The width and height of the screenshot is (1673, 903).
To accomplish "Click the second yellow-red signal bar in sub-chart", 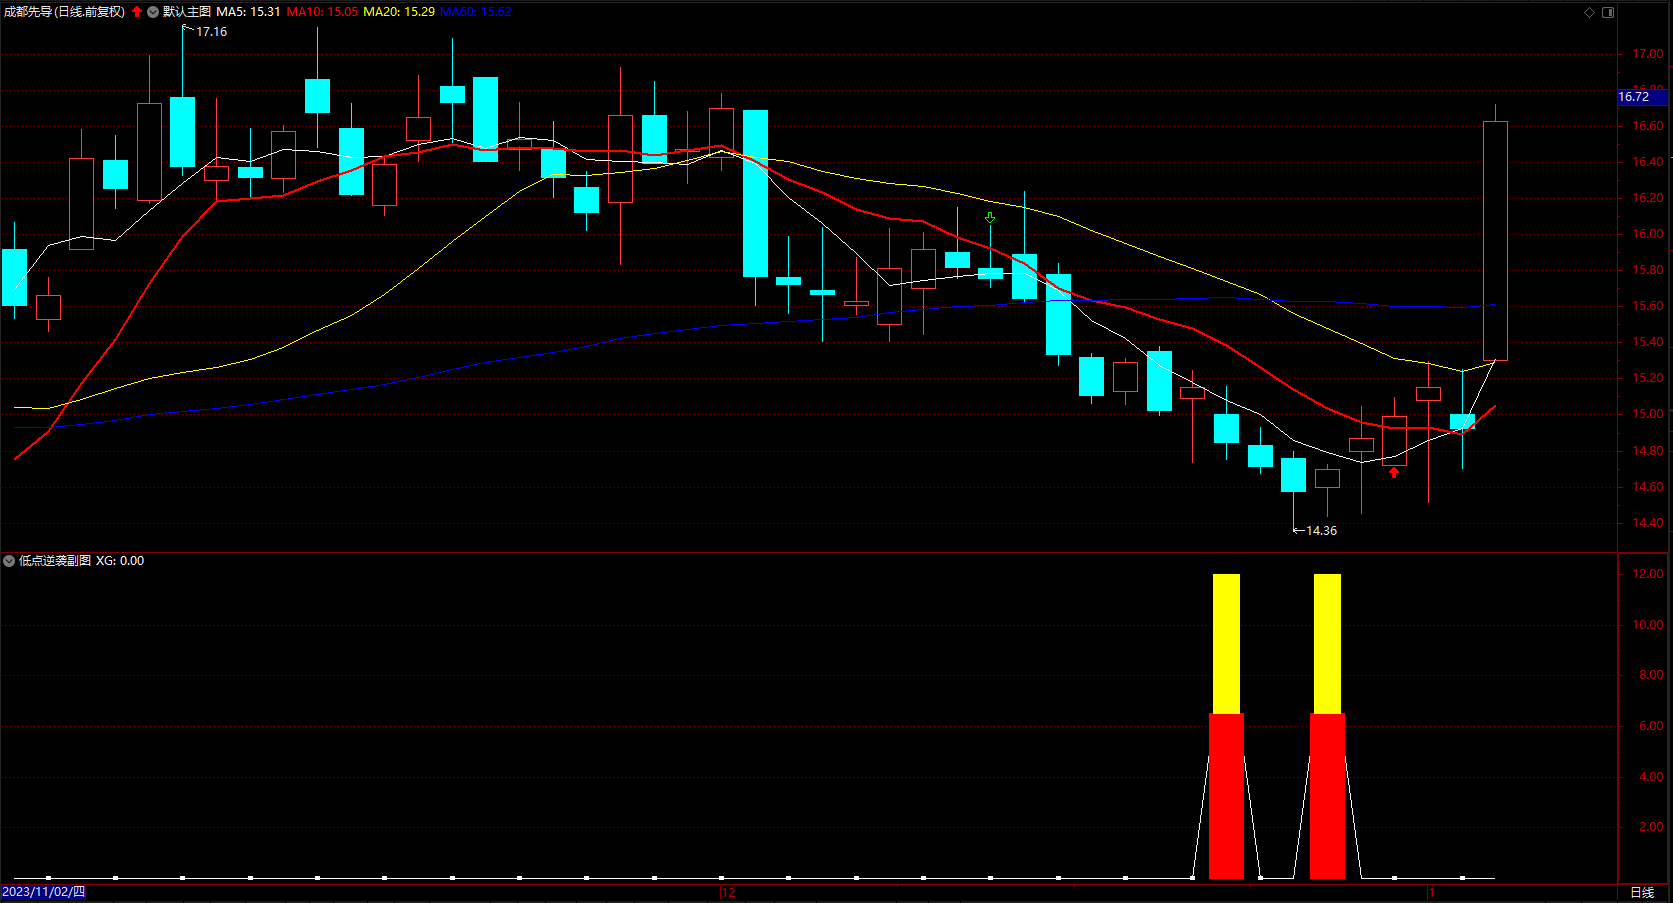I will pyautogui.click(x=1327, y=726).
